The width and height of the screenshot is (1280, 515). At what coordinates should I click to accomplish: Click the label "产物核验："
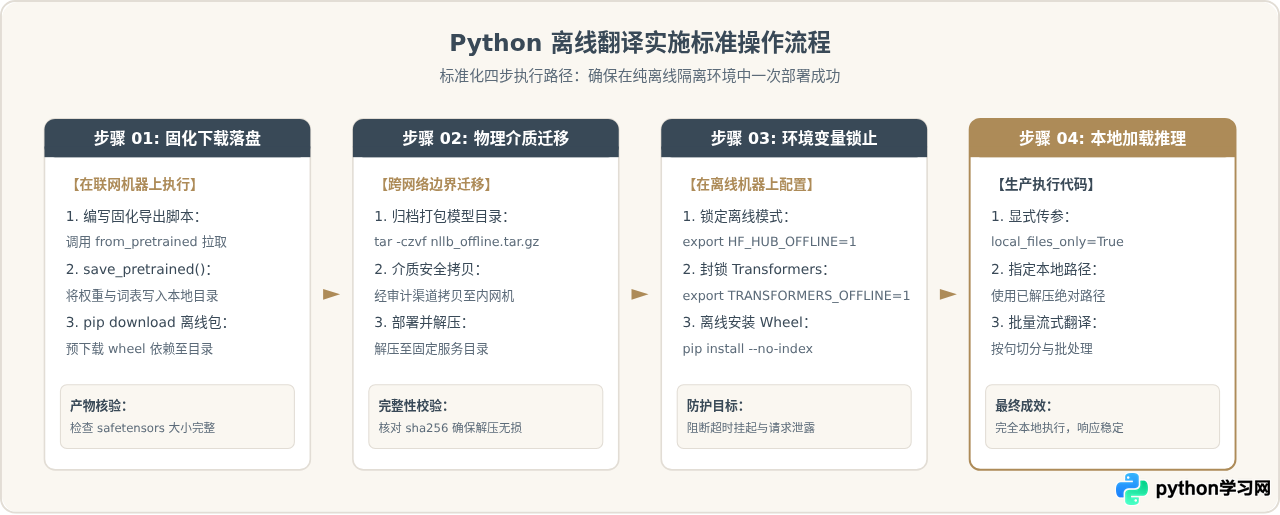click(x=98, y=406)
